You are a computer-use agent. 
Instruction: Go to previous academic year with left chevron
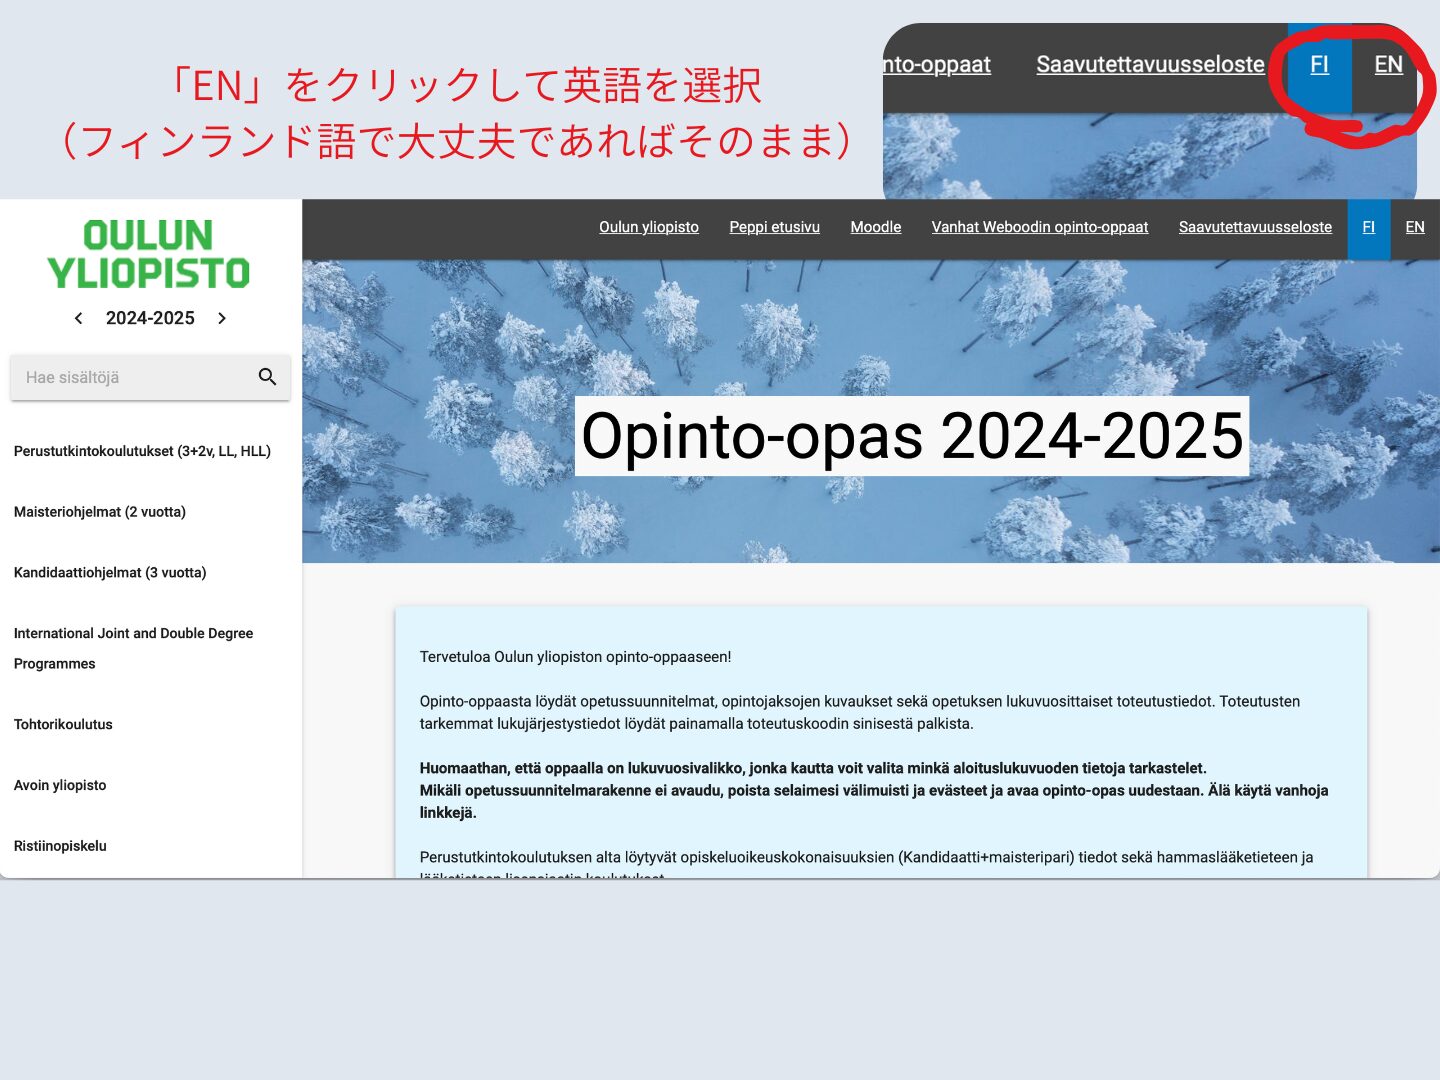click(x=79, y=318)
